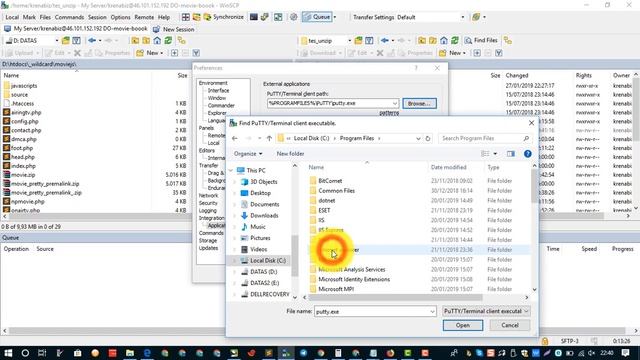Open the address bar path dropdown arrow
This screenshot has height=360, width=640.
point(418,138)
